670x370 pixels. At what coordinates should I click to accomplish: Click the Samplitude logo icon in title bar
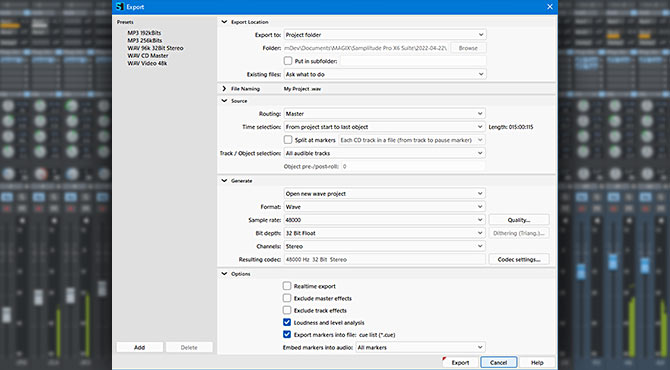[x=120, y=6]
